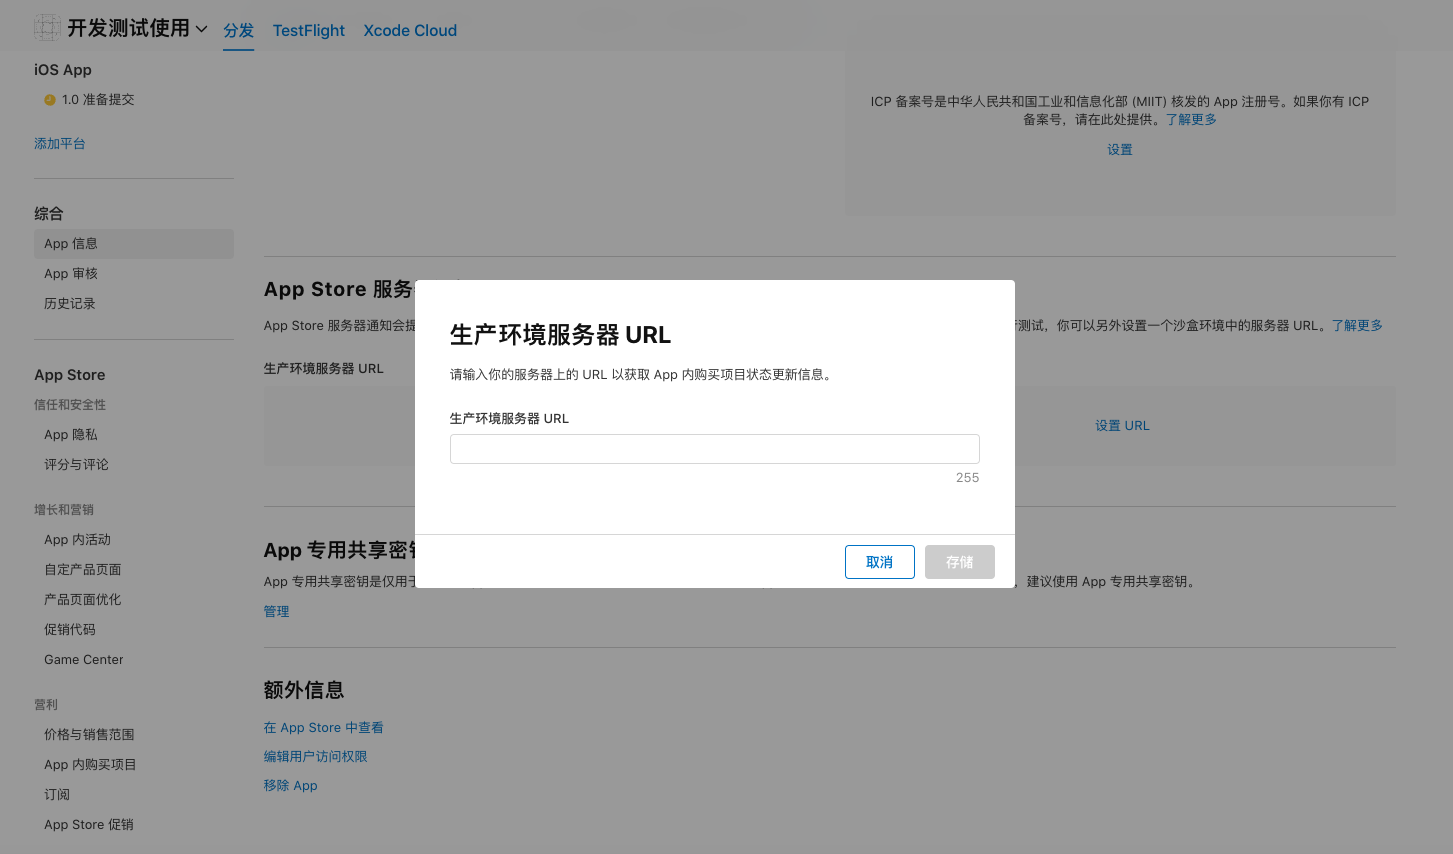Click the iOS App heading
Screen dimensions: 1453x854
(63, 70)
